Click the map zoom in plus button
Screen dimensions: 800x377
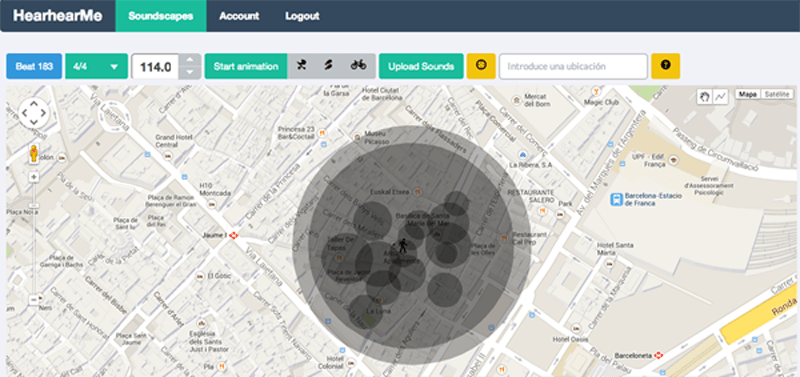pos(34,177)
